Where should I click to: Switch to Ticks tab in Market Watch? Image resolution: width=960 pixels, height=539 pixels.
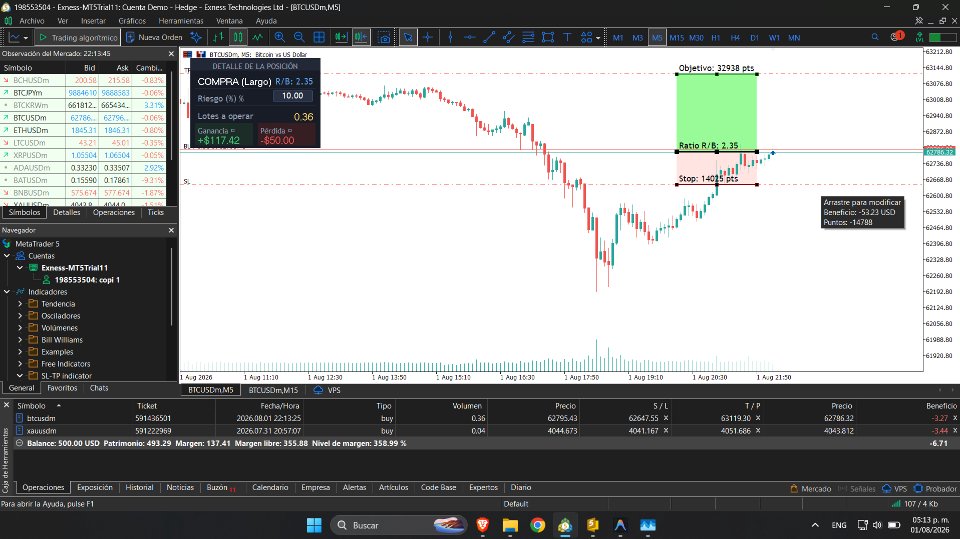click(x=156, y=213)
